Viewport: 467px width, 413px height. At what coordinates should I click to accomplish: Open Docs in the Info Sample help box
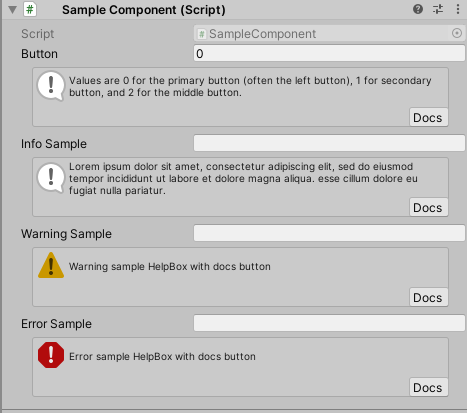pyautogui.click(x=428, y=207)
